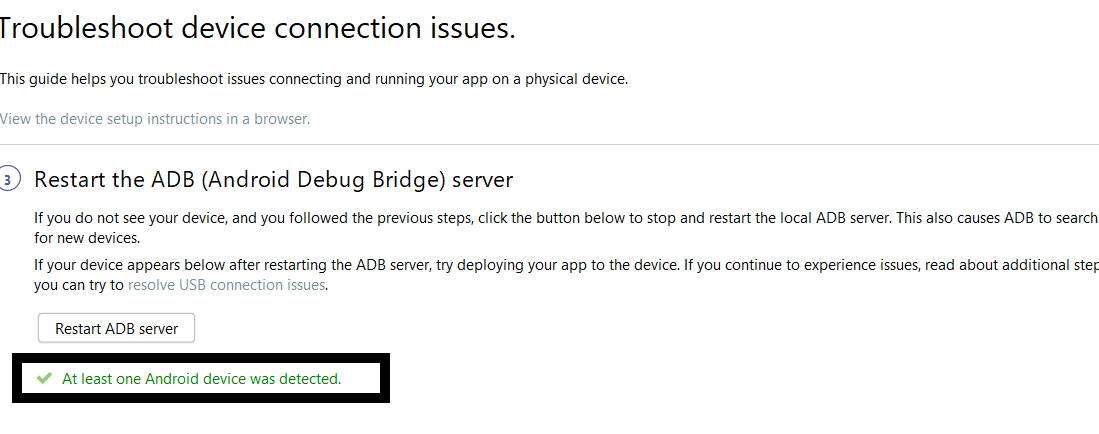Select the Android device detected status message
The height and width of the screenshot is (434, 1099).
pyautogui.click(x=201, y=379)
